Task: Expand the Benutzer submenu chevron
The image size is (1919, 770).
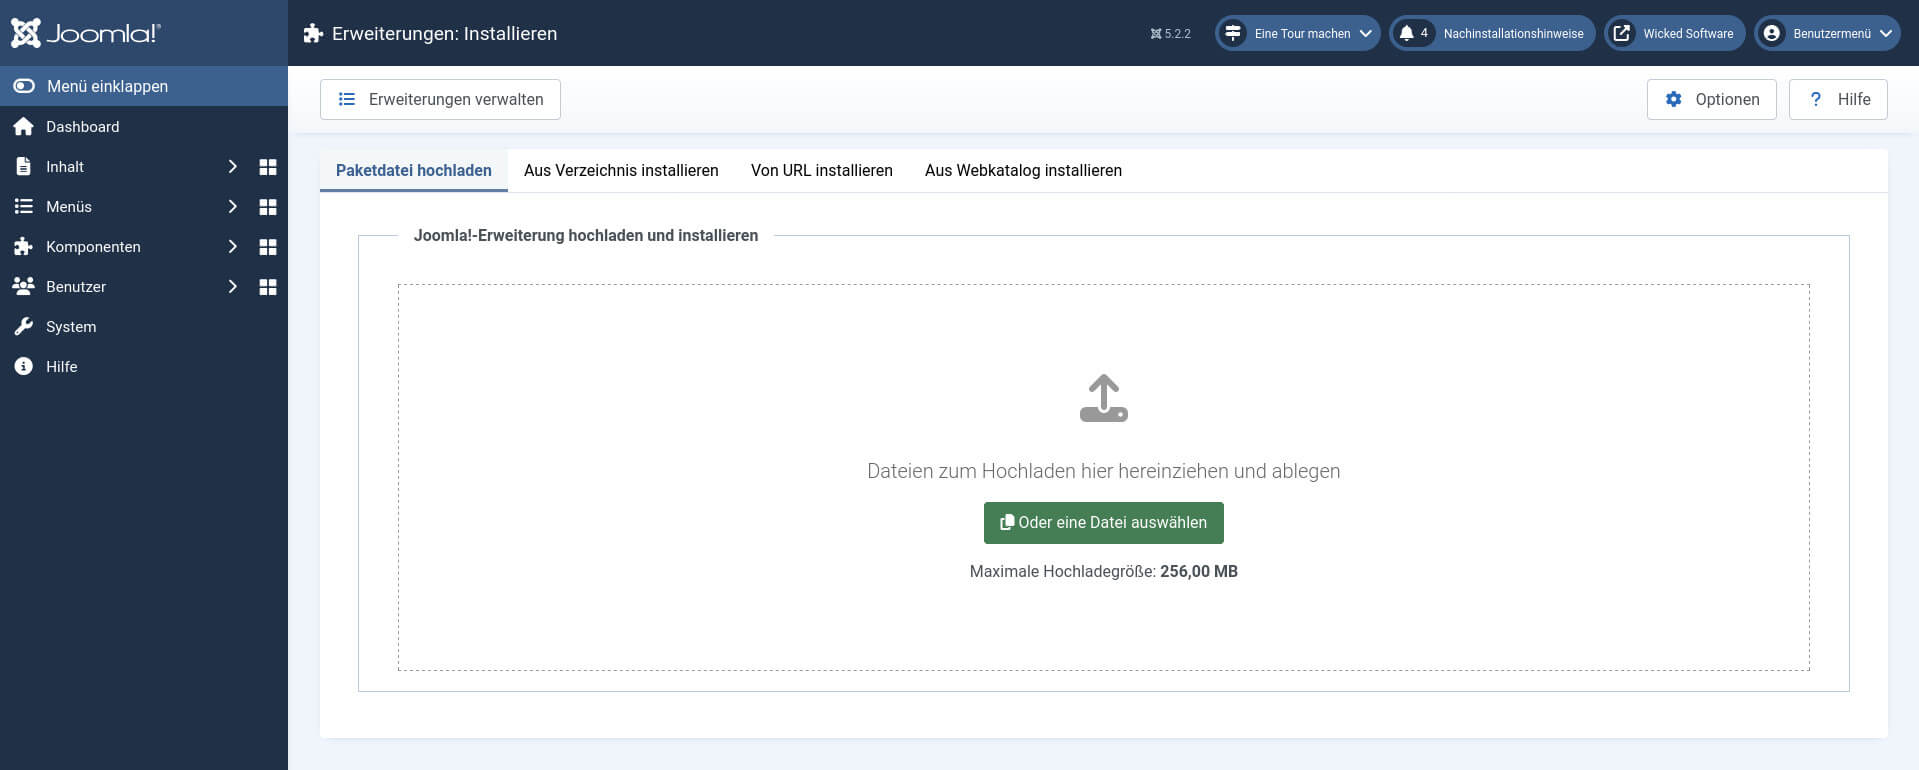Action: click(232, 287)
